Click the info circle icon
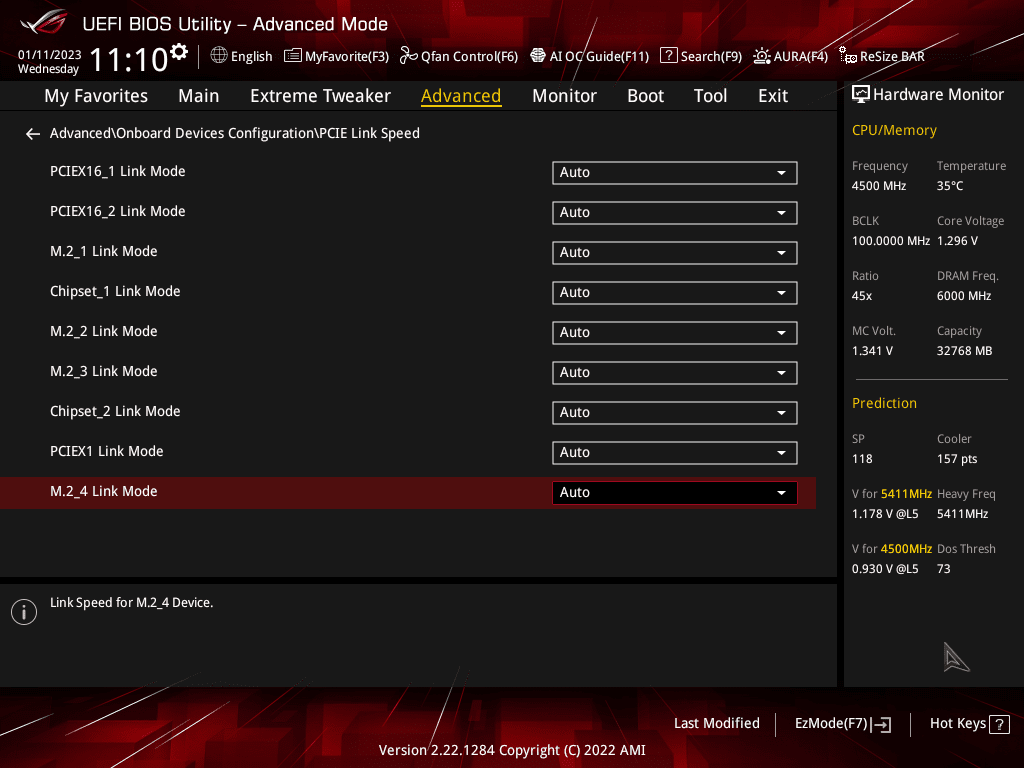The height and width of the screenshot is (768, 1024). [x=24, y=612]
